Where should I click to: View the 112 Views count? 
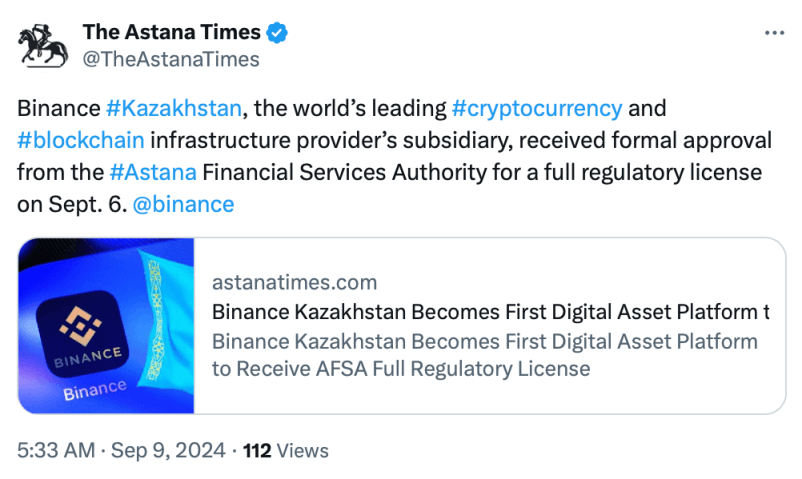pos(285,451)
